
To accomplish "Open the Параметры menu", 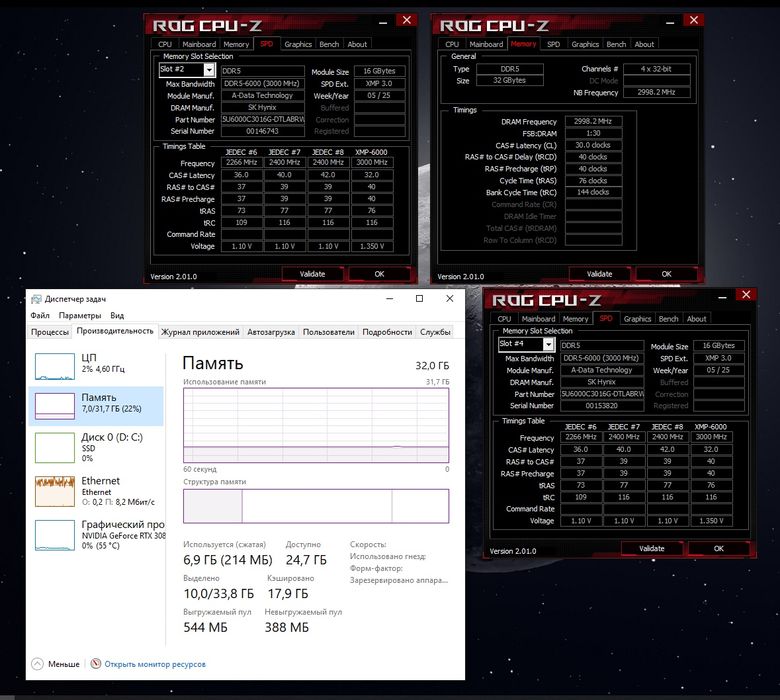I will (x=80, y=315).
